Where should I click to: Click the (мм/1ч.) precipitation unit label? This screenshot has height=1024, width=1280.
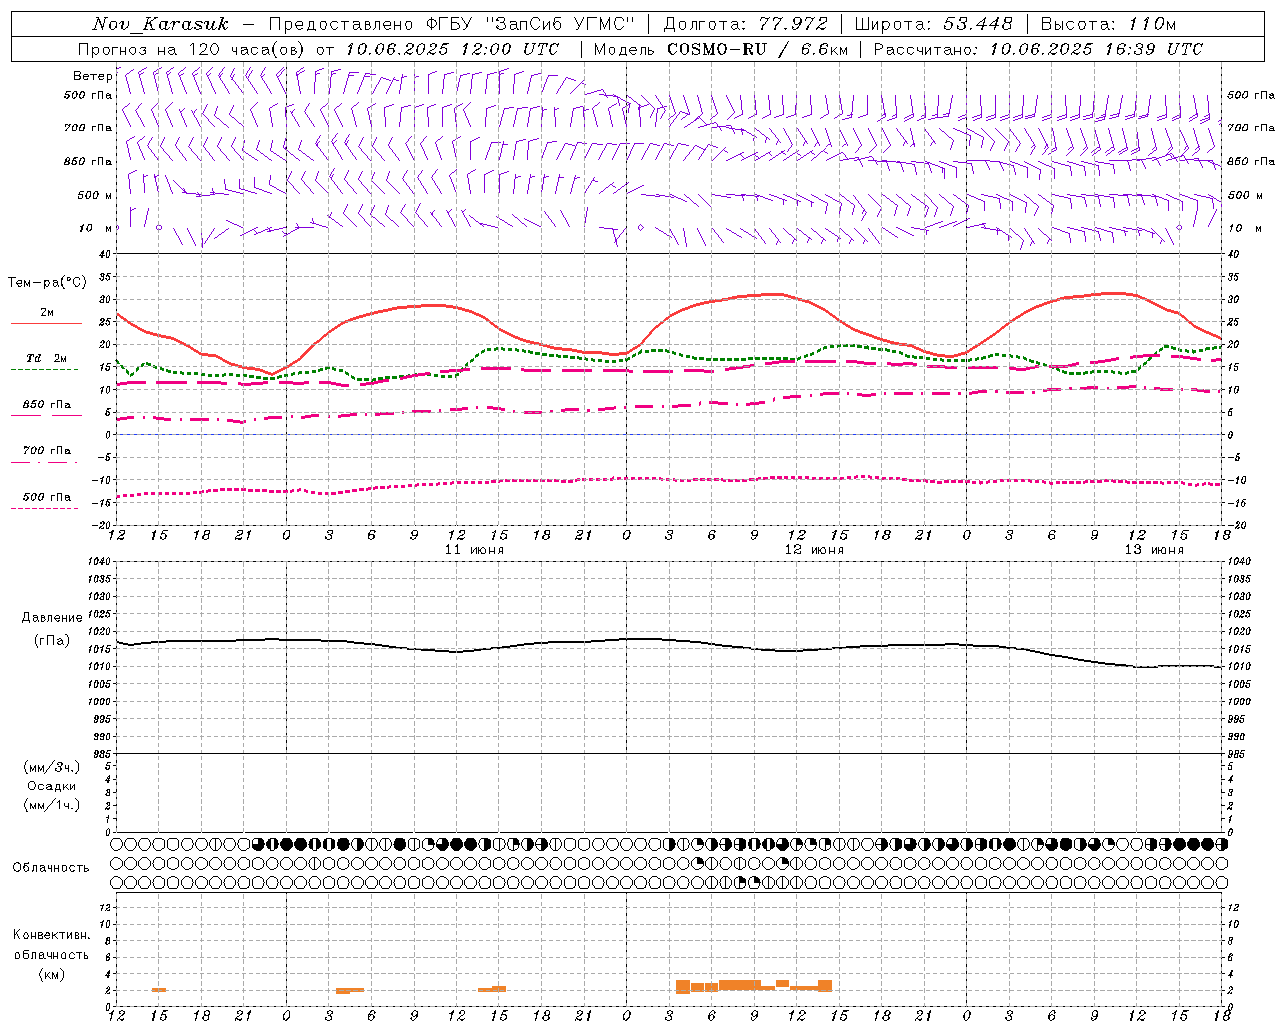(52, 805)
